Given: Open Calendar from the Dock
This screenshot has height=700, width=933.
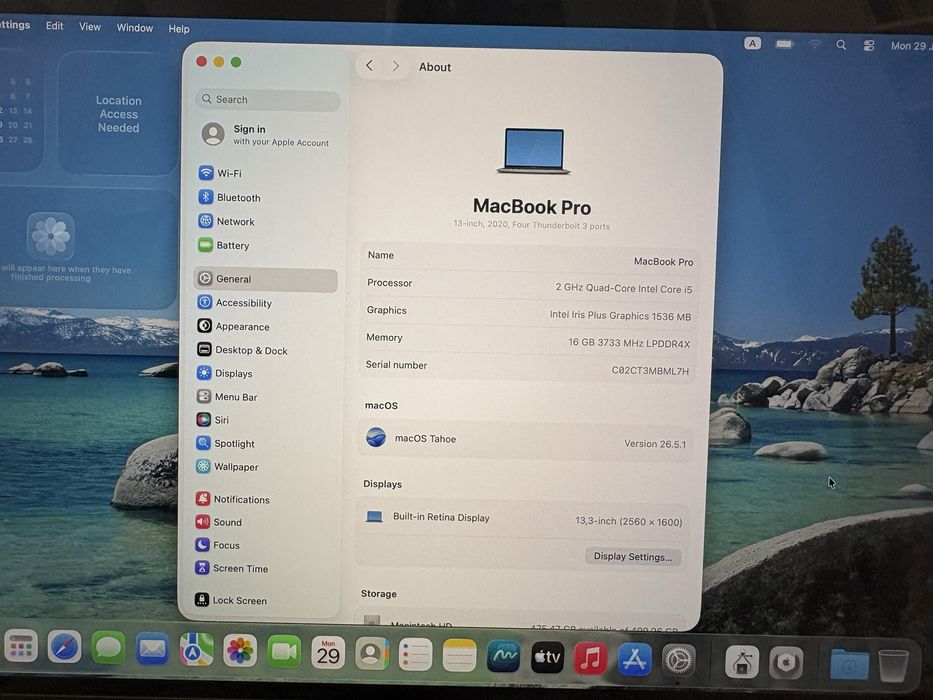Looking at the screenshot, I should [x=328, y=652].
